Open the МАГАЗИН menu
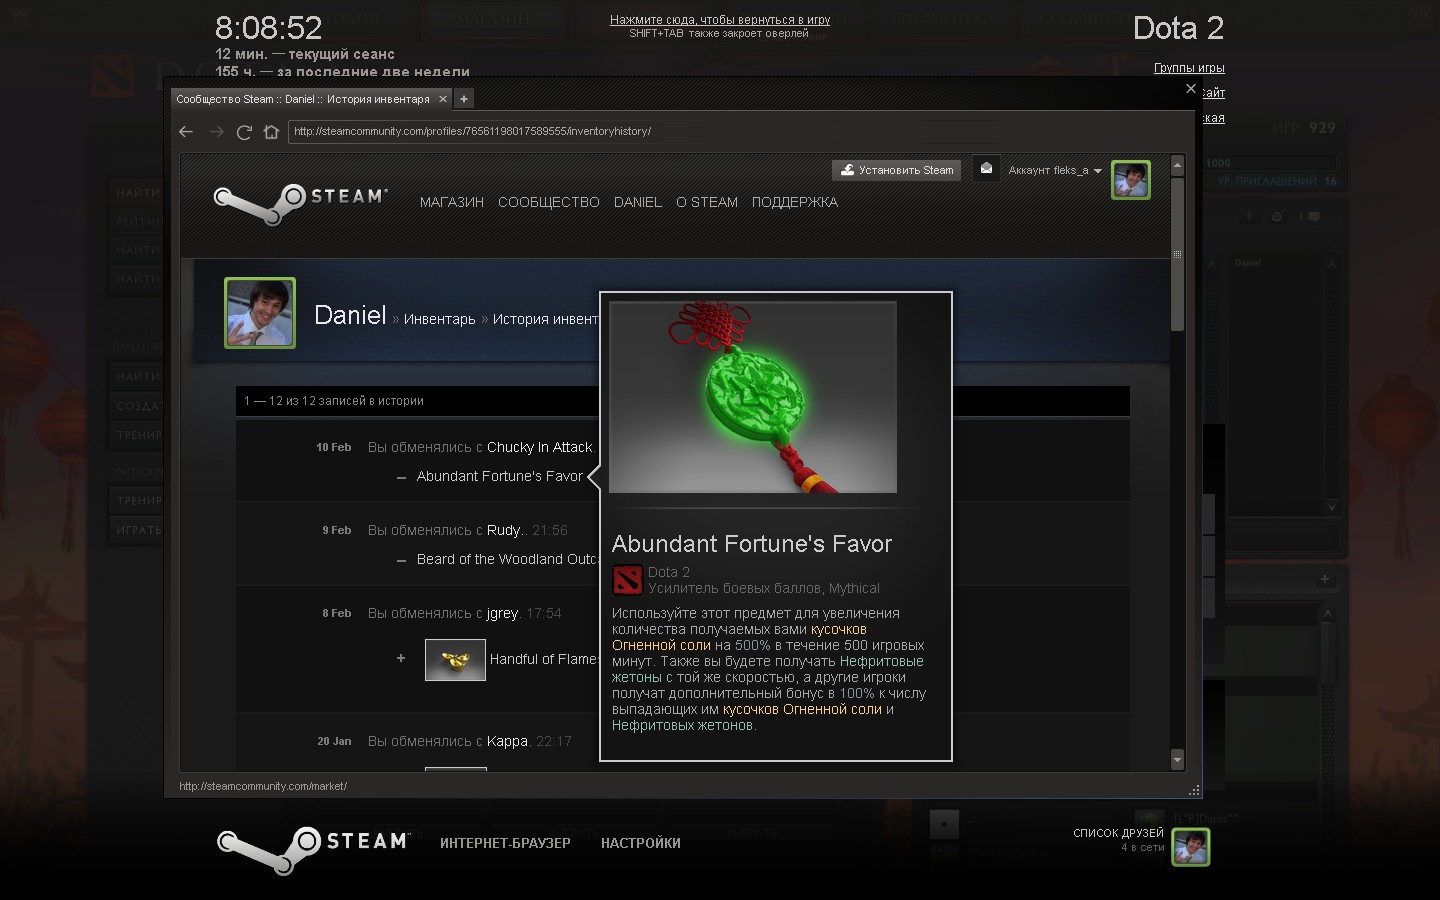This screenshot has height=900, width=1440. click(452, 202)
